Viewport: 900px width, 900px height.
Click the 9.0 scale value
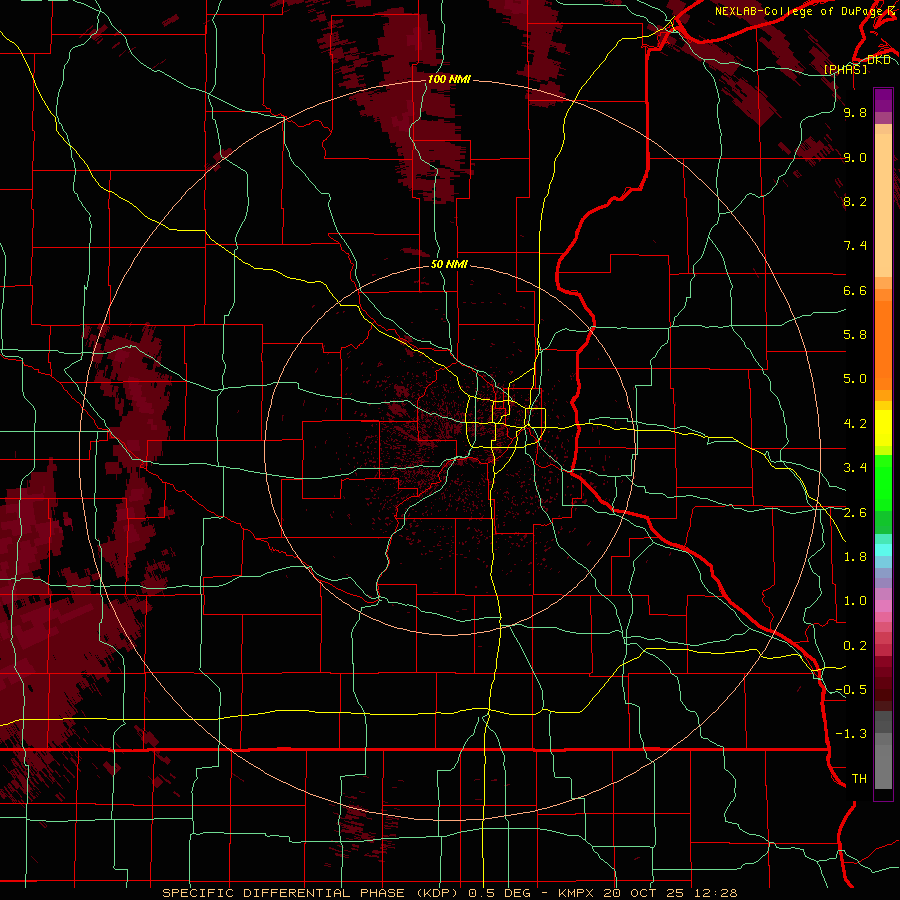pyautogui.click(x=855, y=157)
